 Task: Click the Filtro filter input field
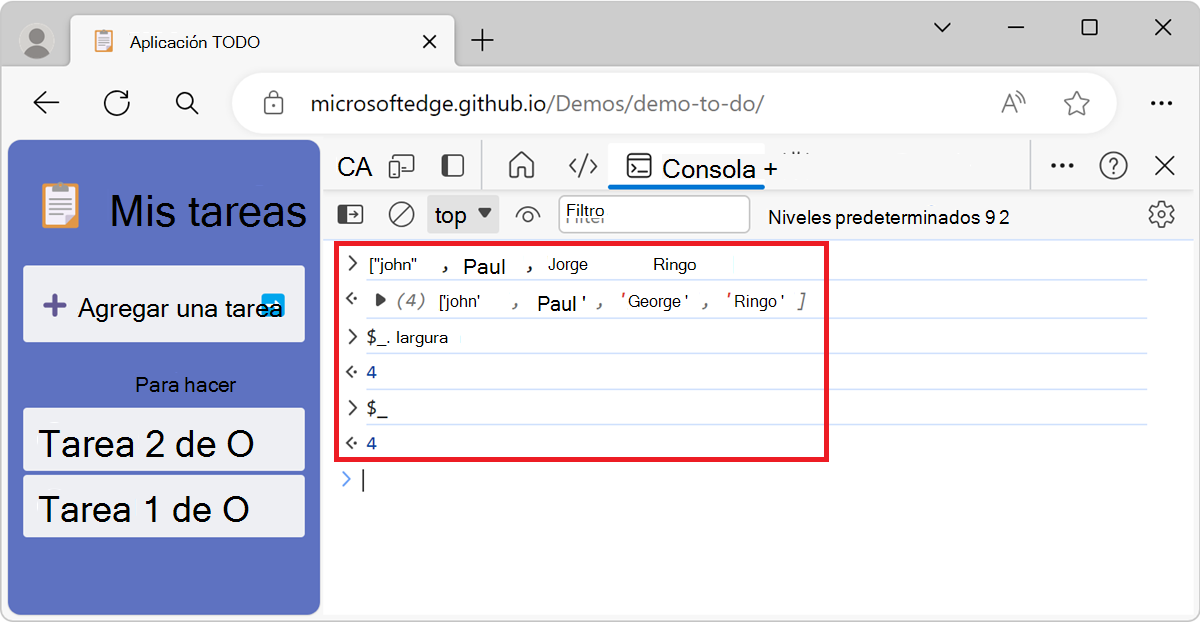click(x=654, y=214)
